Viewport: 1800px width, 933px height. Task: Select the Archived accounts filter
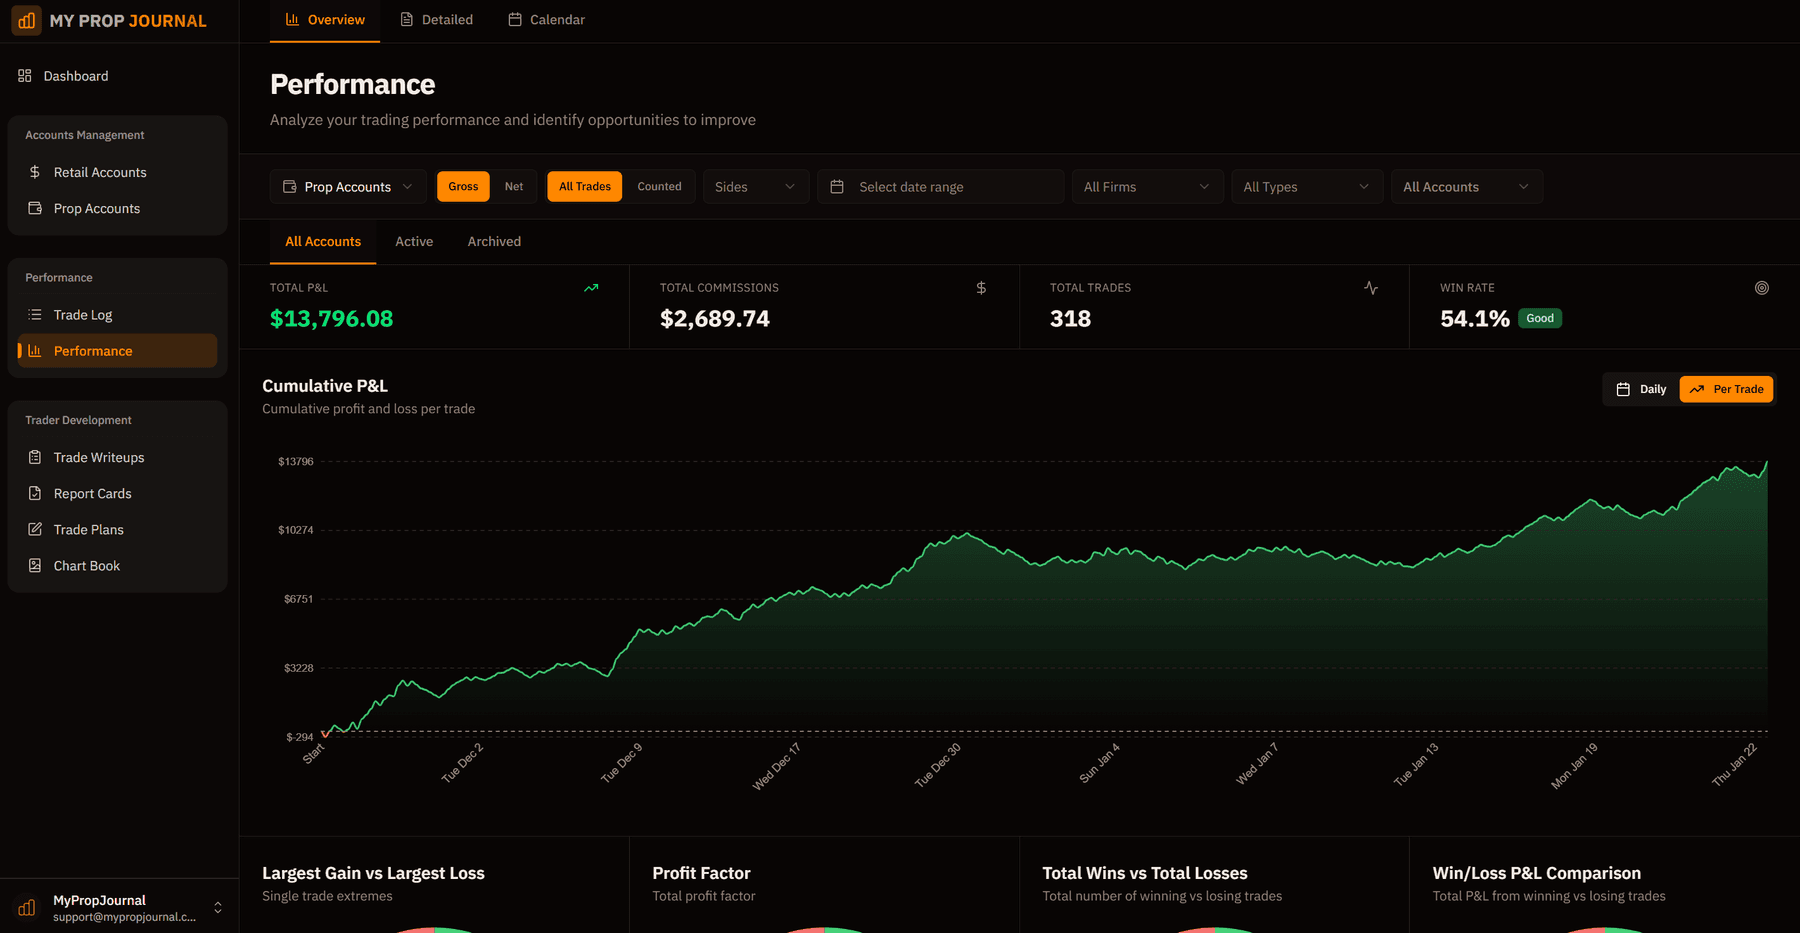click(x=493, y=241)
